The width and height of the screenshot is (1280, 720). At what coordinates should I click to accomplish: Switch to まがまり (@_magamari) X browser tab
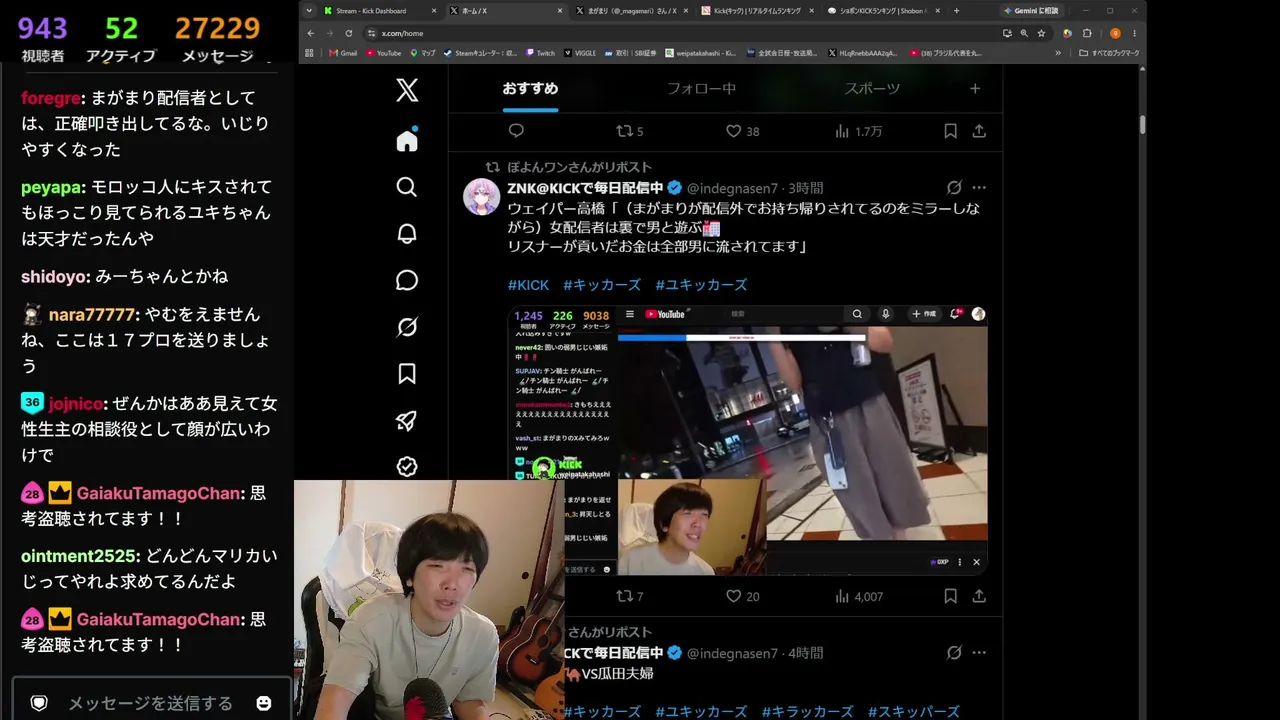click(x=632, y=11)
